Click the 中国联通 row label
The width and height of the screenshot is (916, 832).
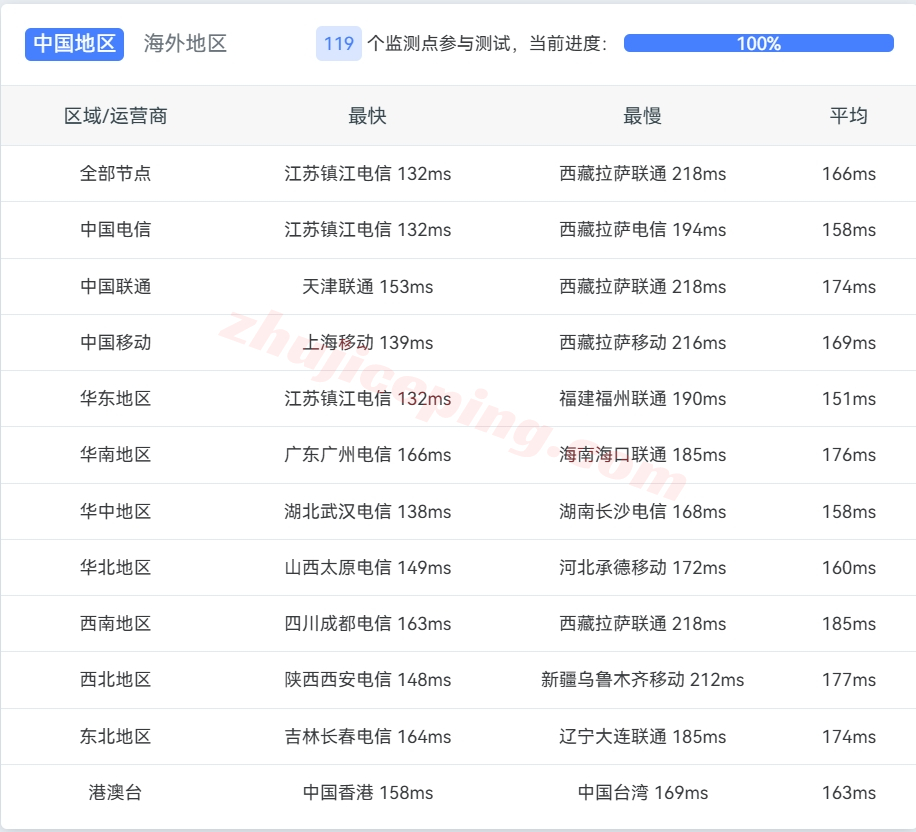click(x=116, y=286)
